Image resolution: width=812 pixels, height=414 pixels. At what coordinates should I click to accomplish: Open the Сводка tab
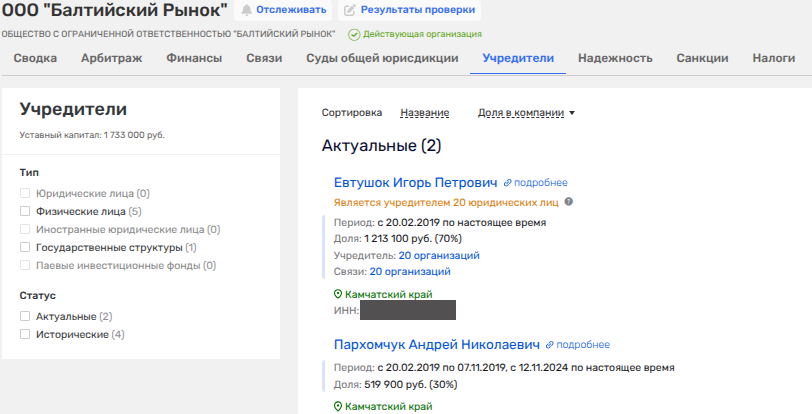[35, 58]
